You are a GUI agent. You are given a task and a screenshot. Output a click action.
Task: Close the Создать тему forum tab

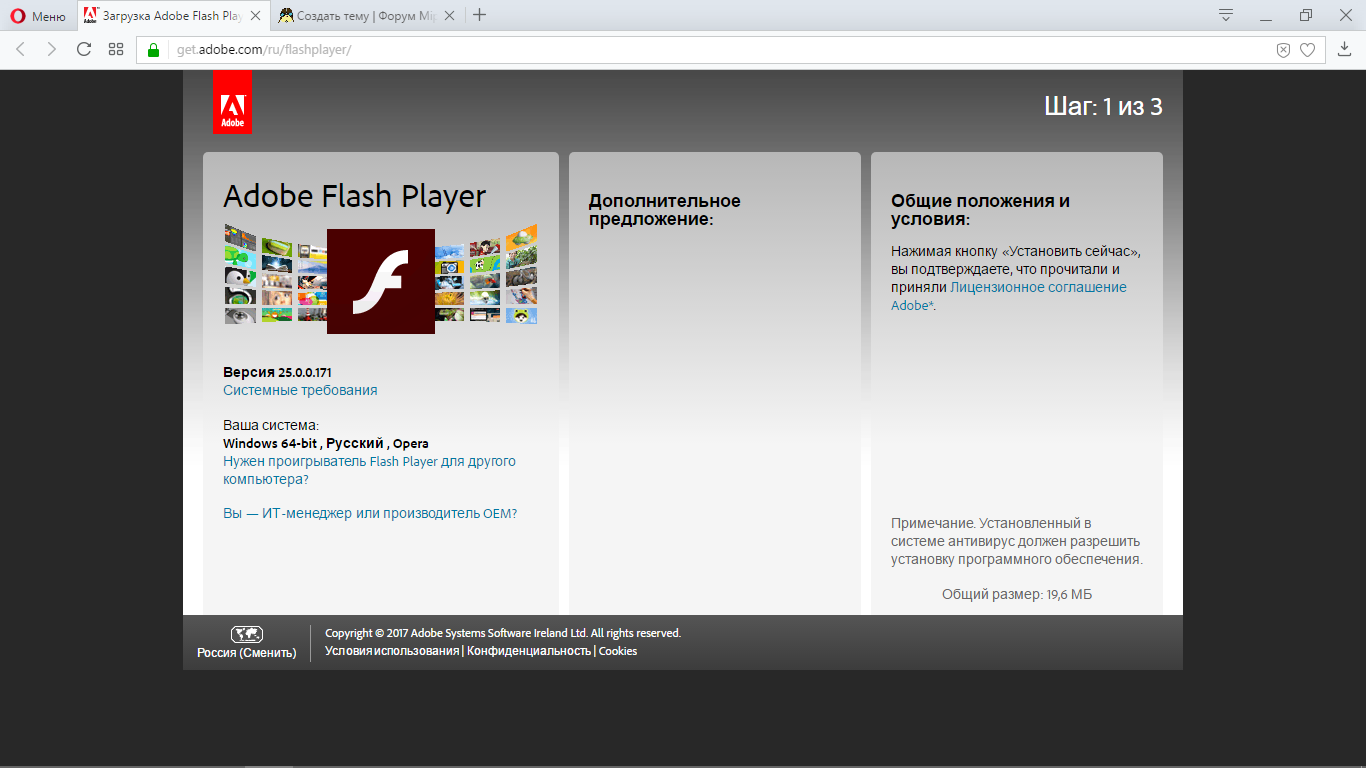pyautogui.click(x=449, y=15)
